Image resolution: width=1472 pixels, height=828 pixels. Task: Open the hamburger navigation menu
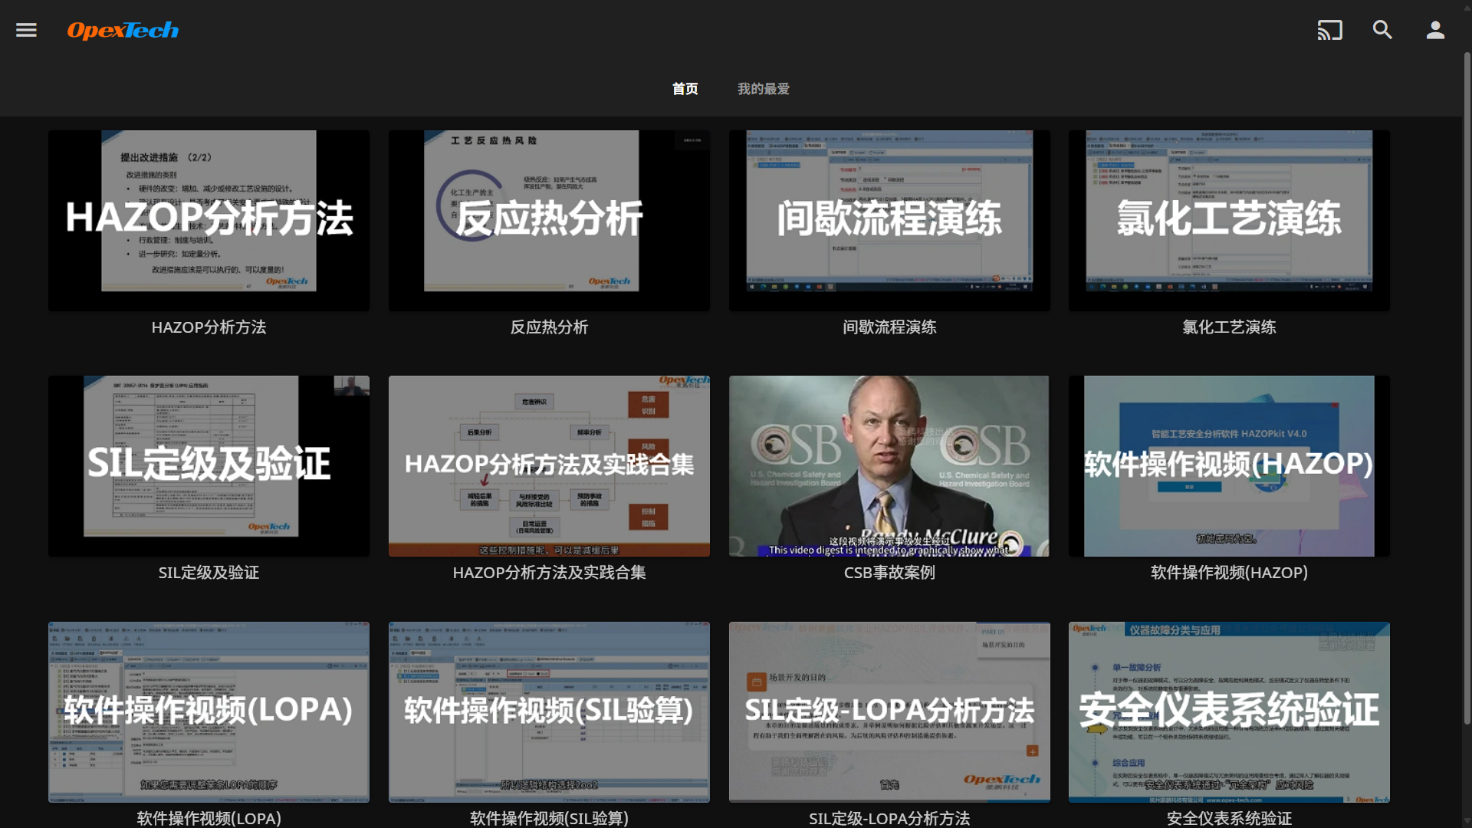point(26,29)
